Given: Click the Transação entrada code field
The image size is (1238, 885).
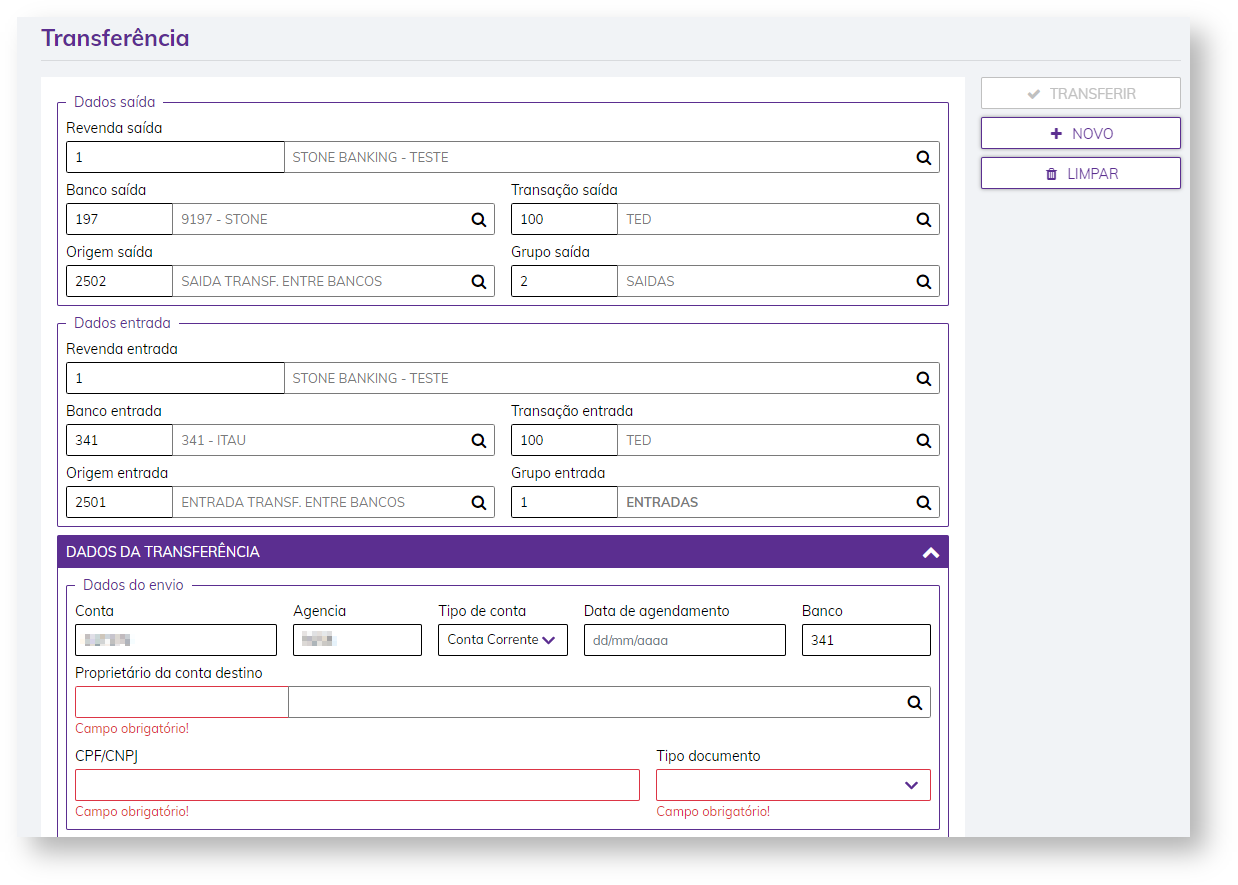Looking at the screenshot, I should pos(564,440).
